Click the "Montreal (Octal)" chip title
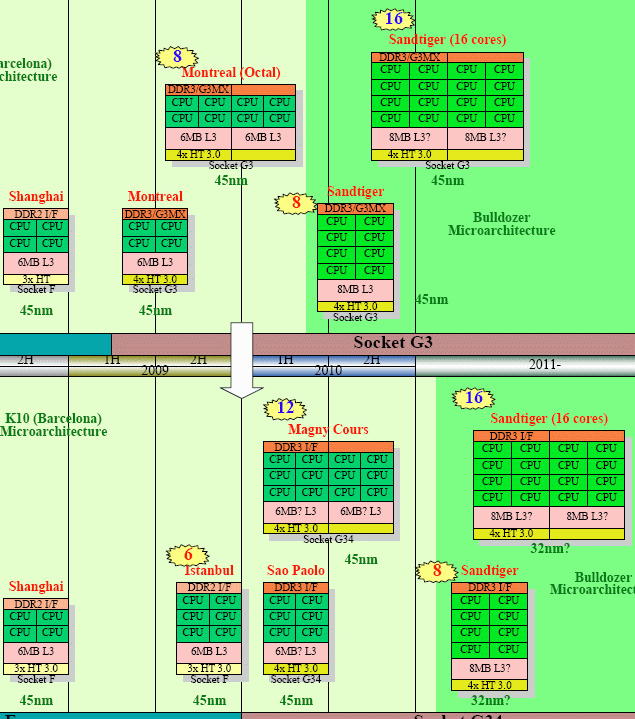The width and height of the screenshot is (635, 719). pos(231,72)
